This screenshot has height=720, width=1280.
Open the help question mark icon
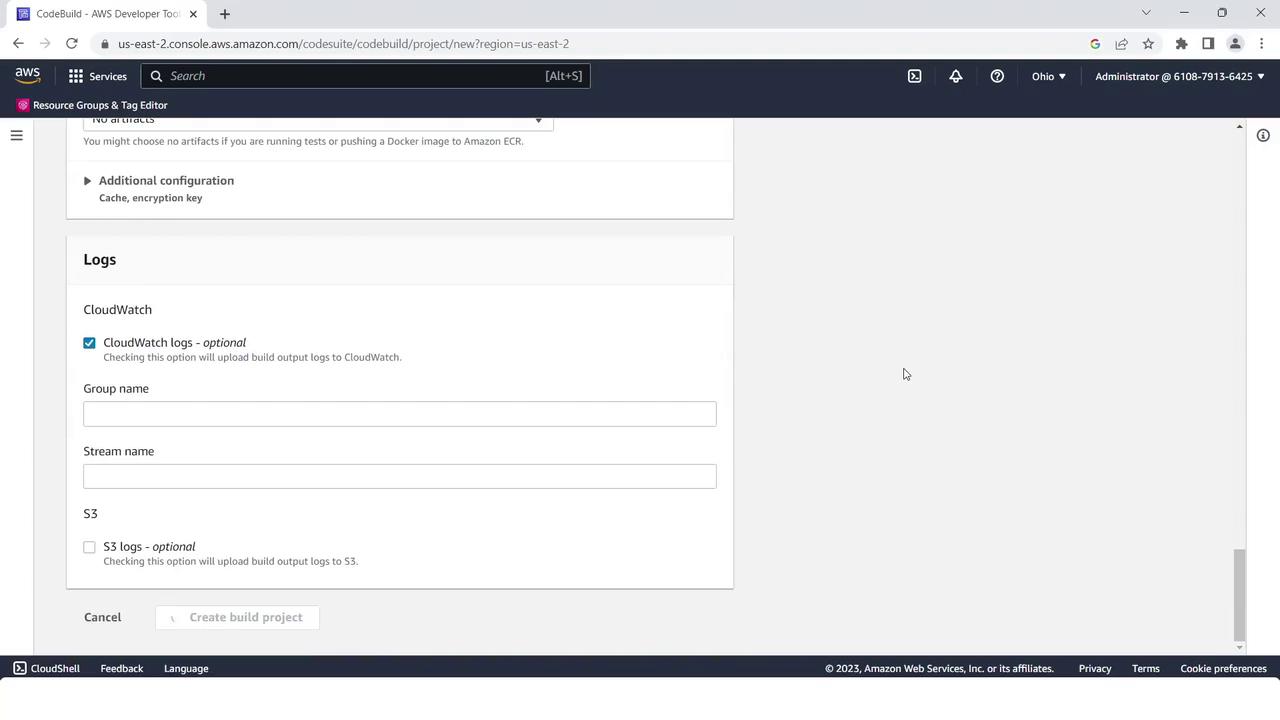pyautogui.click(x=997, y=76)
